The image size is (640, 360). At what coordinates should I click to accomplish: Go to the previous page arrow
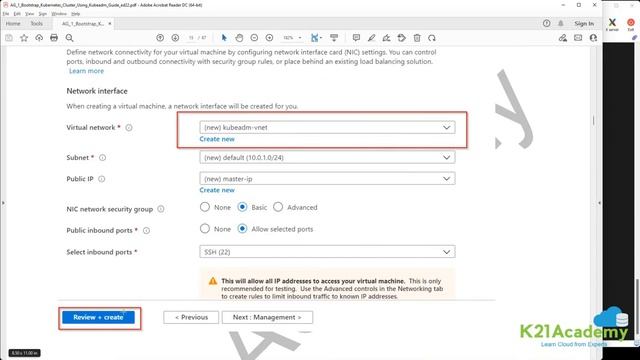pos(160,38)
